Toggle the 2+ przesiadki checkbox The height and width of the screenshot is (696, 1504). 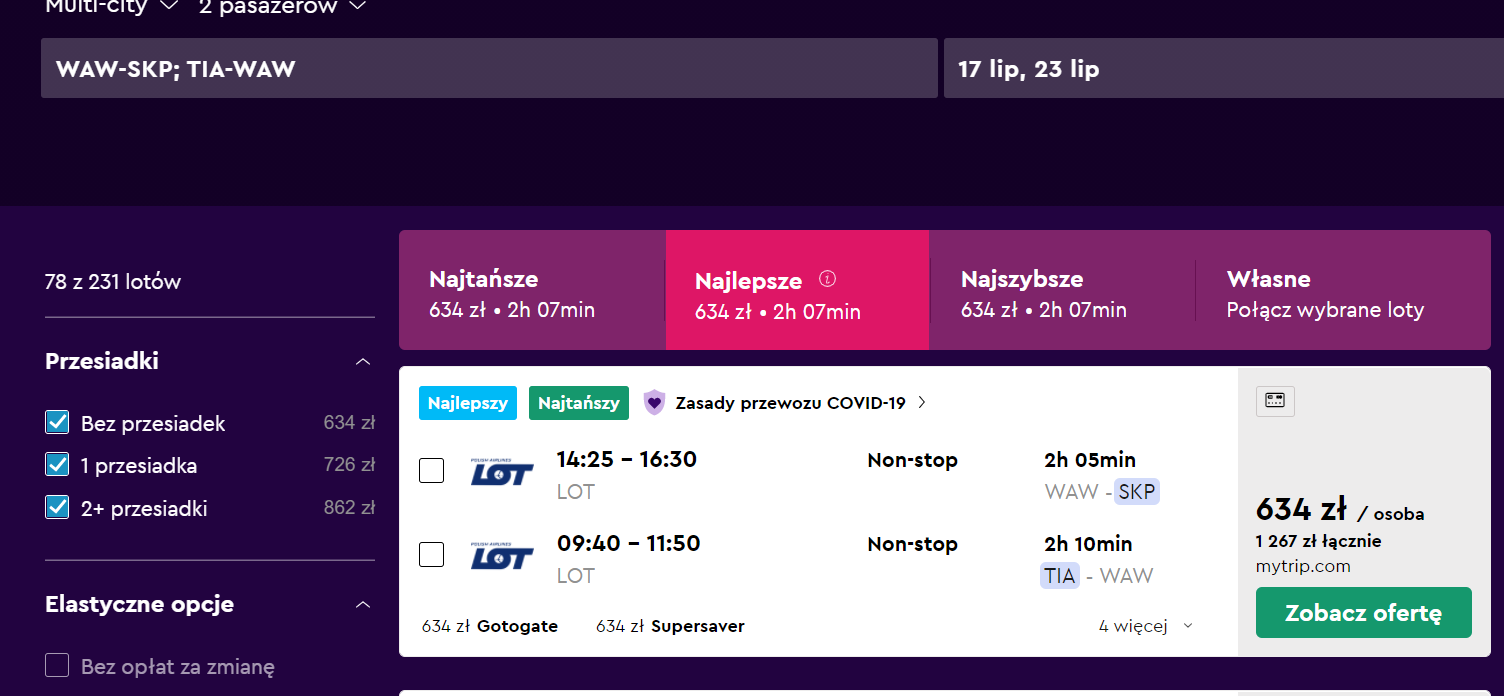point(57,508)
